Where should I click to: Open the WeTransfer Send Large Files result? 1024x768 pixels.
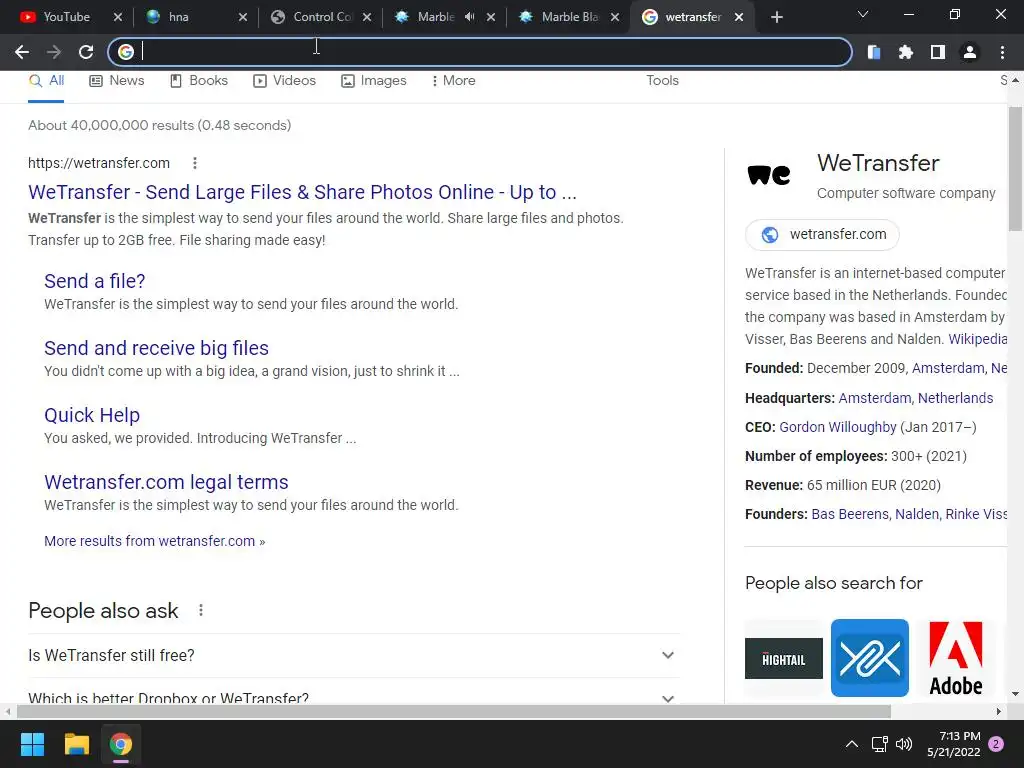tap(302, 192)
